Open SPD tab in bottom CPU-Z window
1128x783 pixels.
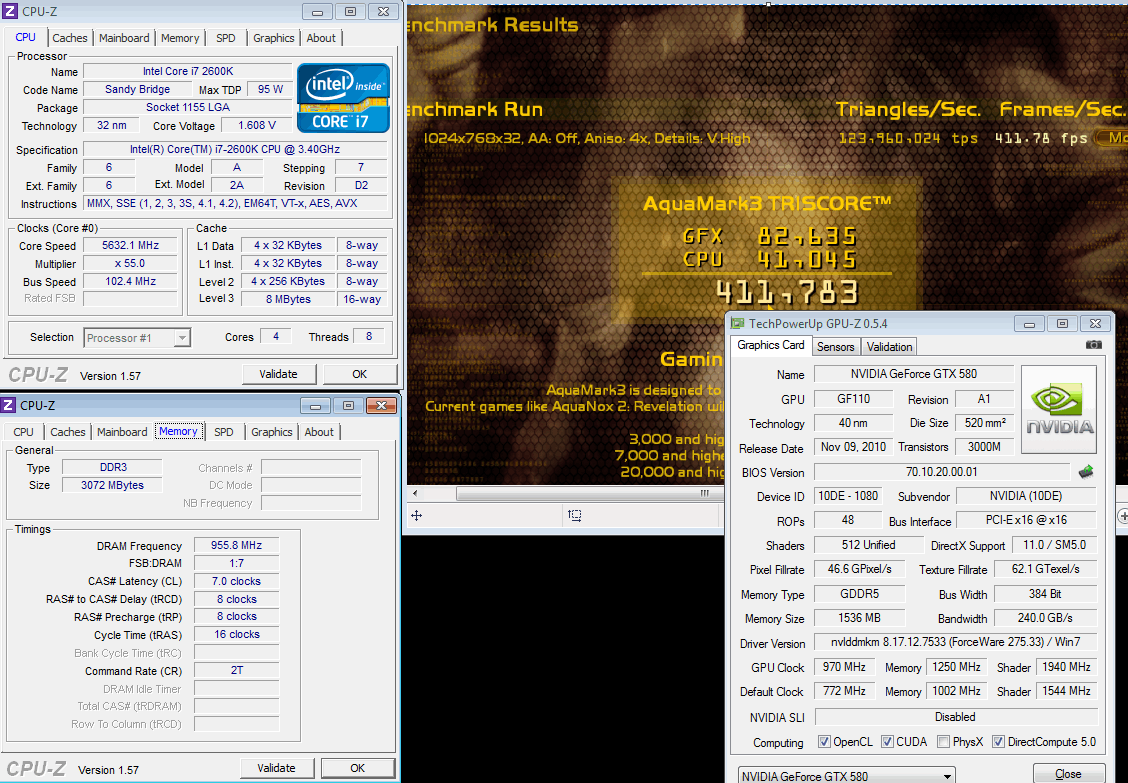click(x=224, y=432)
